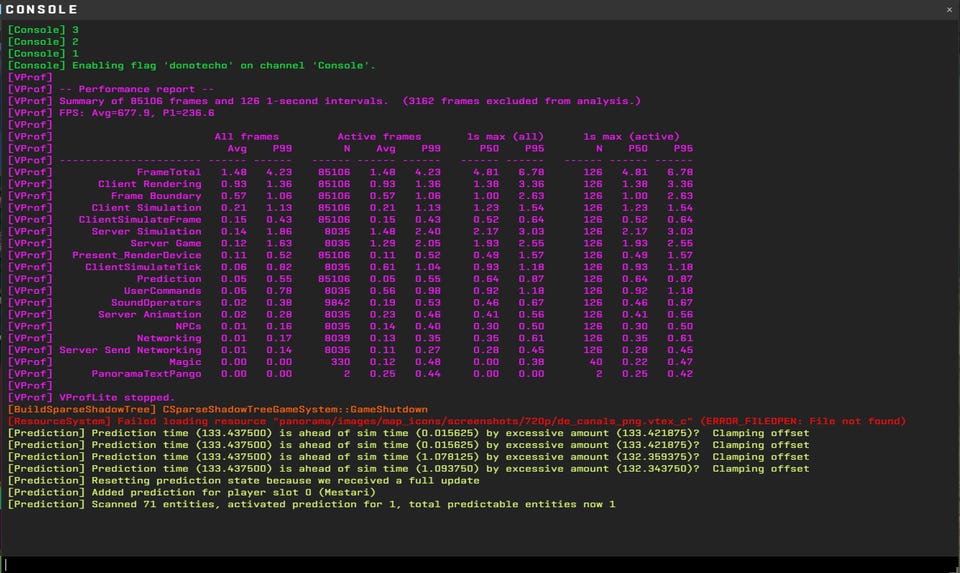This screenshot has width=960, height=573.
Task: Click the "Active frames" column header
Action: coord(379,137)
